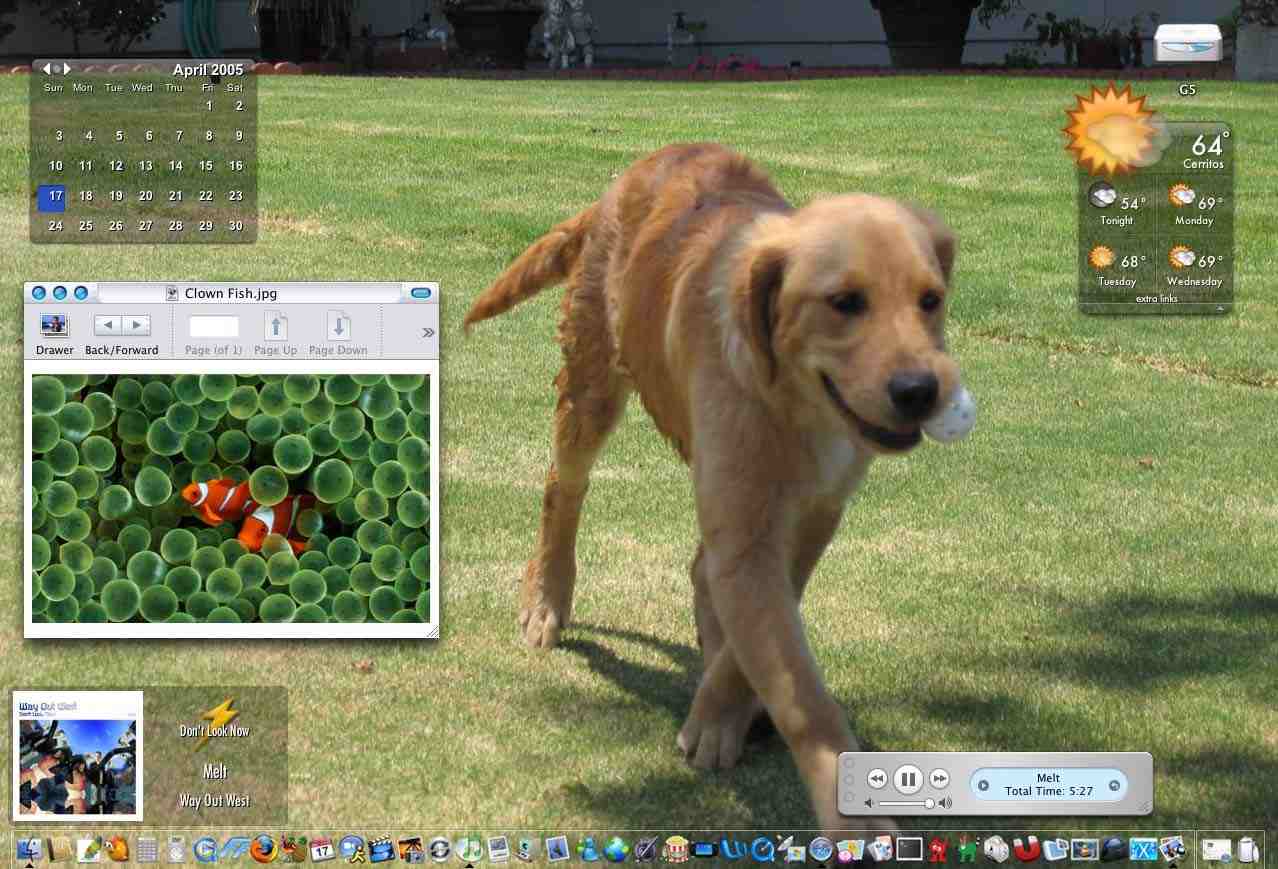Click the April 2005 calendar header

tap(208, 70)
